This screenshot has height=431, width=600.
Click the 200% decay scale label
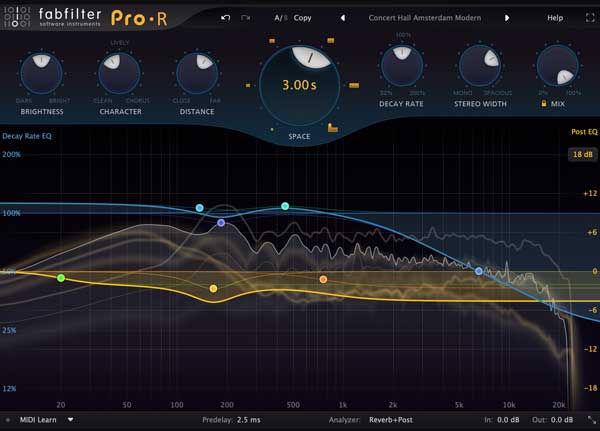click(x=11, y=155)
